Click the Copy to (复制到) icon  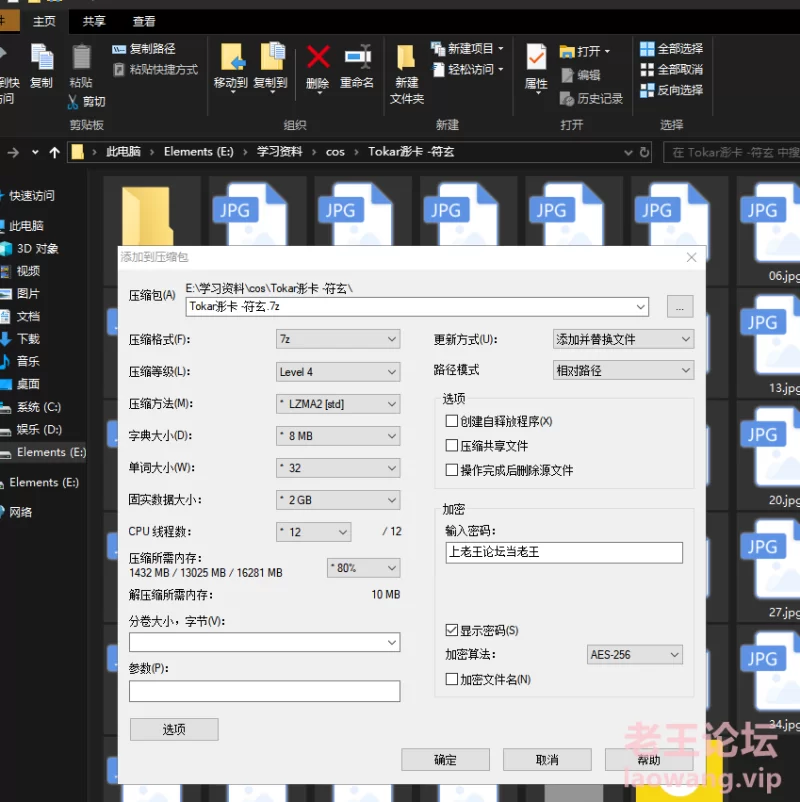(270, 62)
